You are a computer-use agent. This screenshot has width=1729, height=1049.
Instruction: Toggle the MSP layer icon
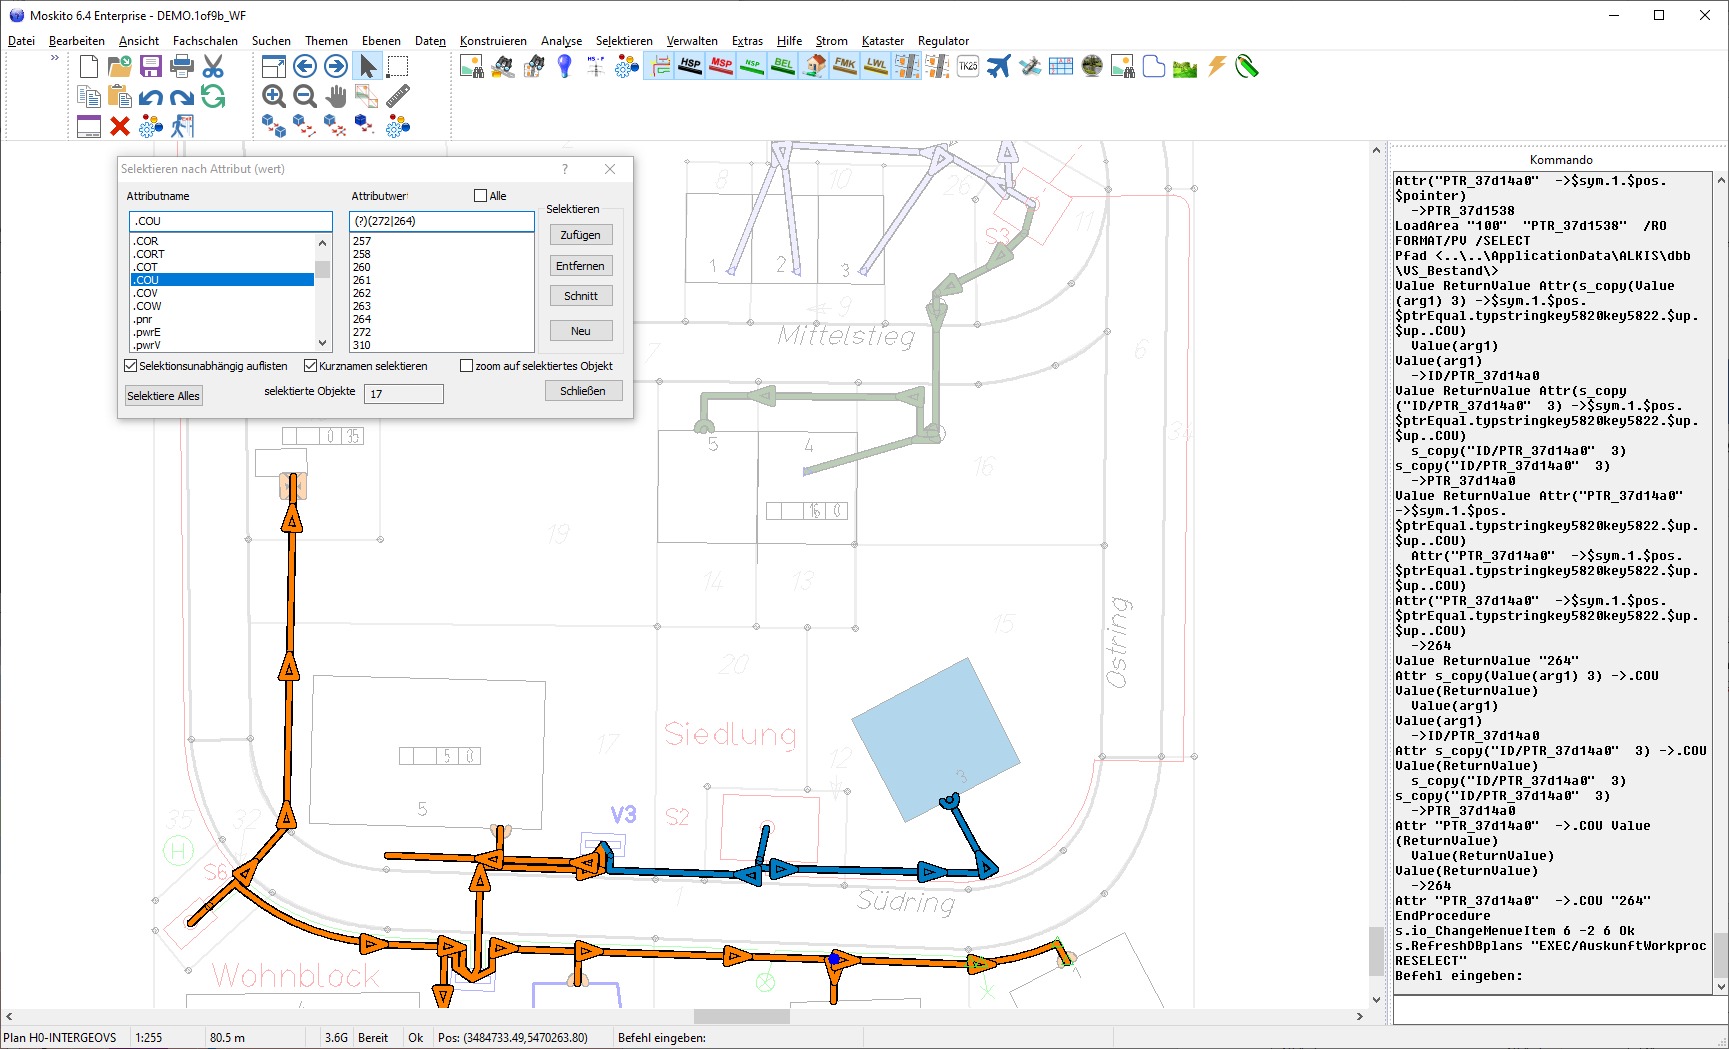coord(721,66)
